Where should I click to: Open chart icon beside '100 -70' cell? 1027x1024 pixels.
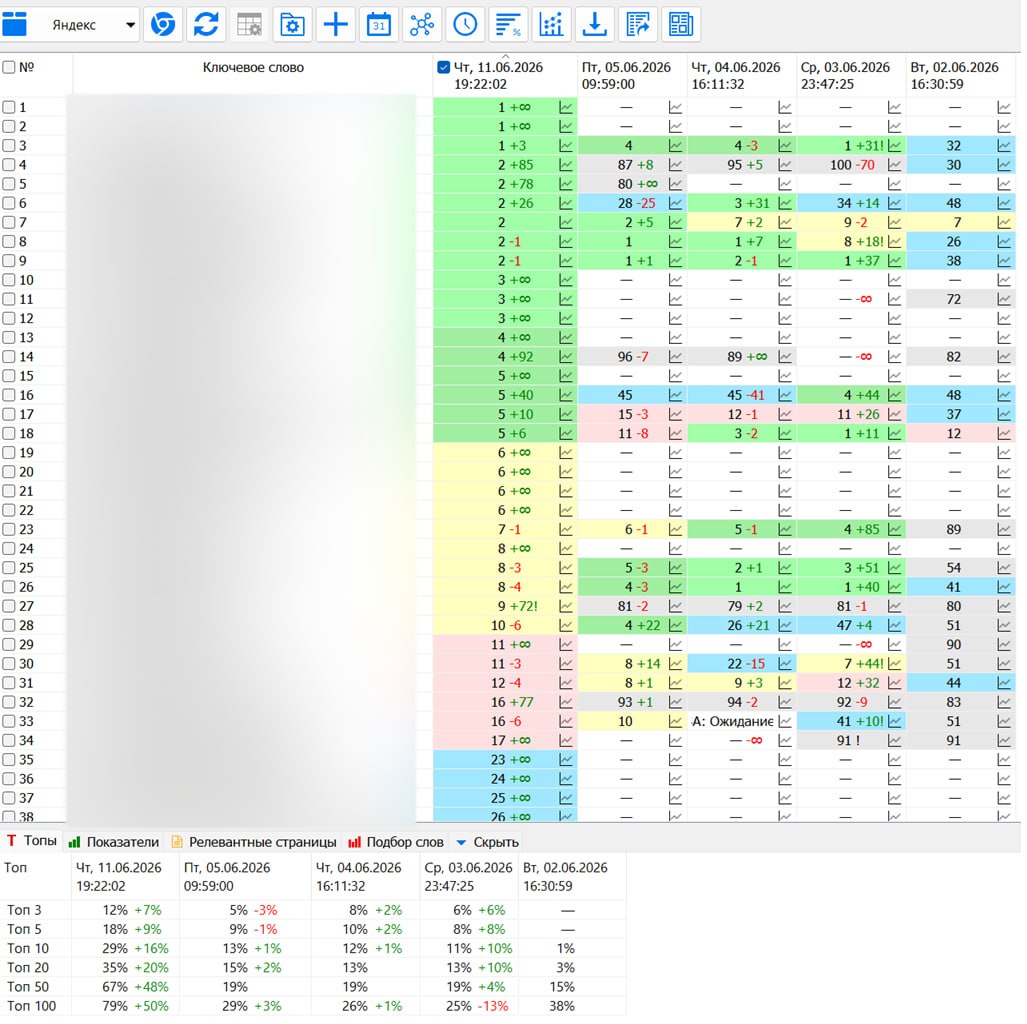(x=894, y=164)
